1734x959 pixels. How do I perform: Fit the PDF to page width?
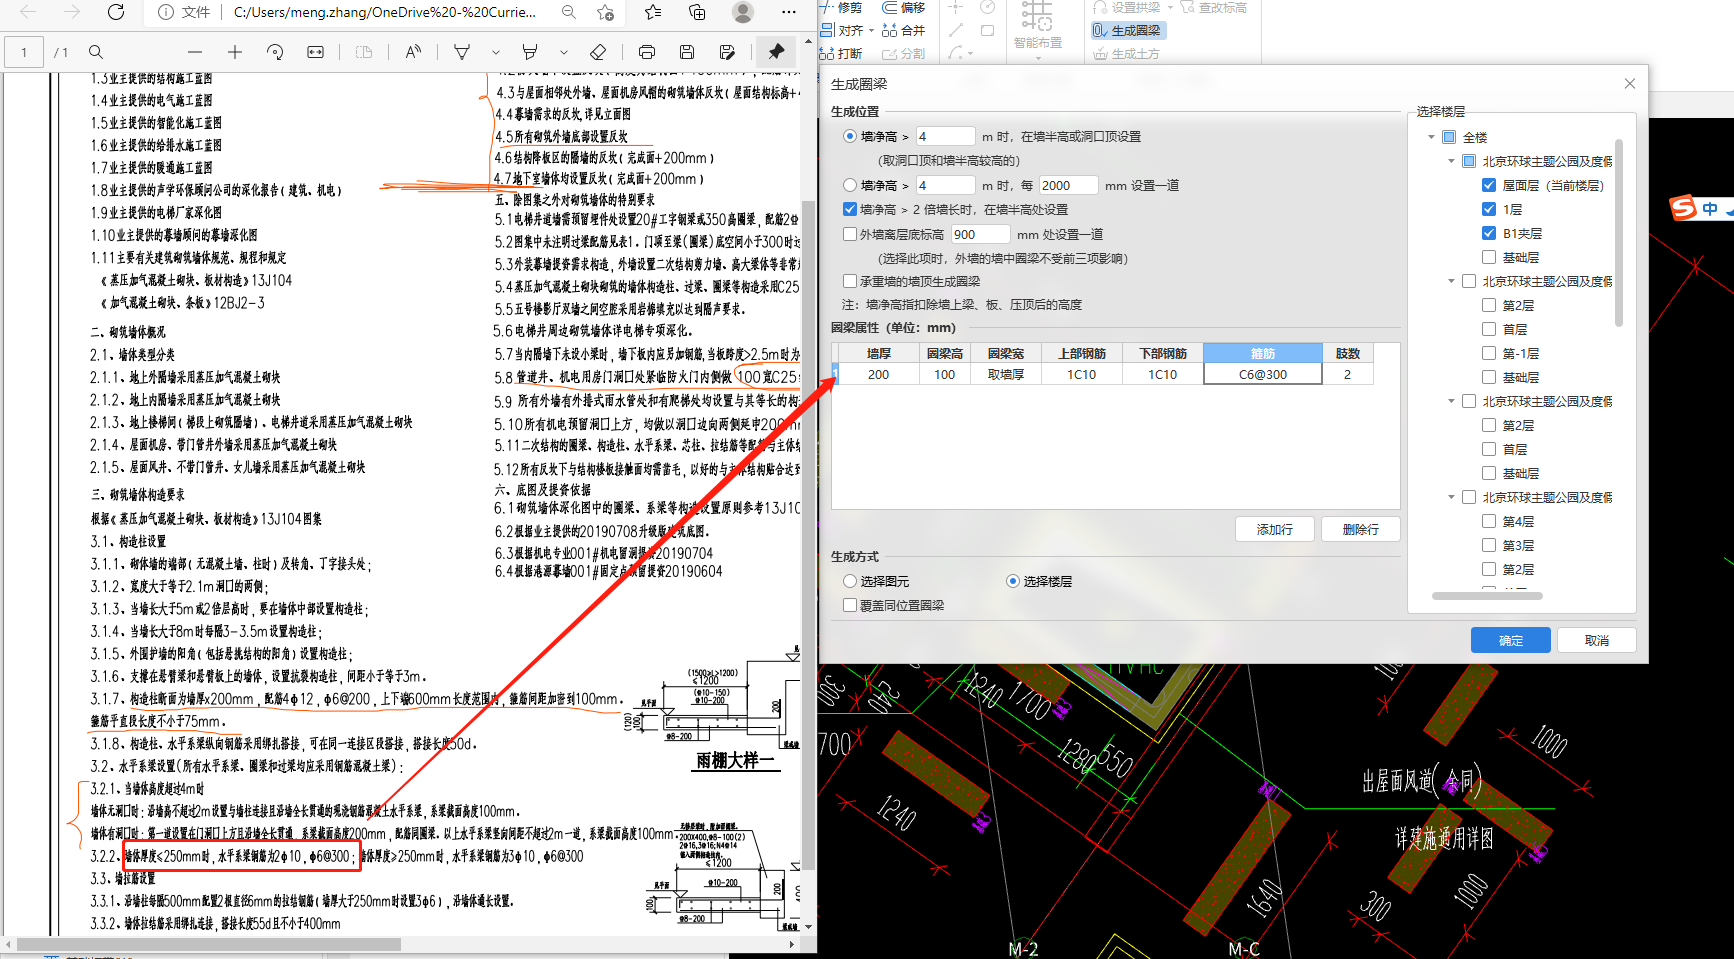315,52
